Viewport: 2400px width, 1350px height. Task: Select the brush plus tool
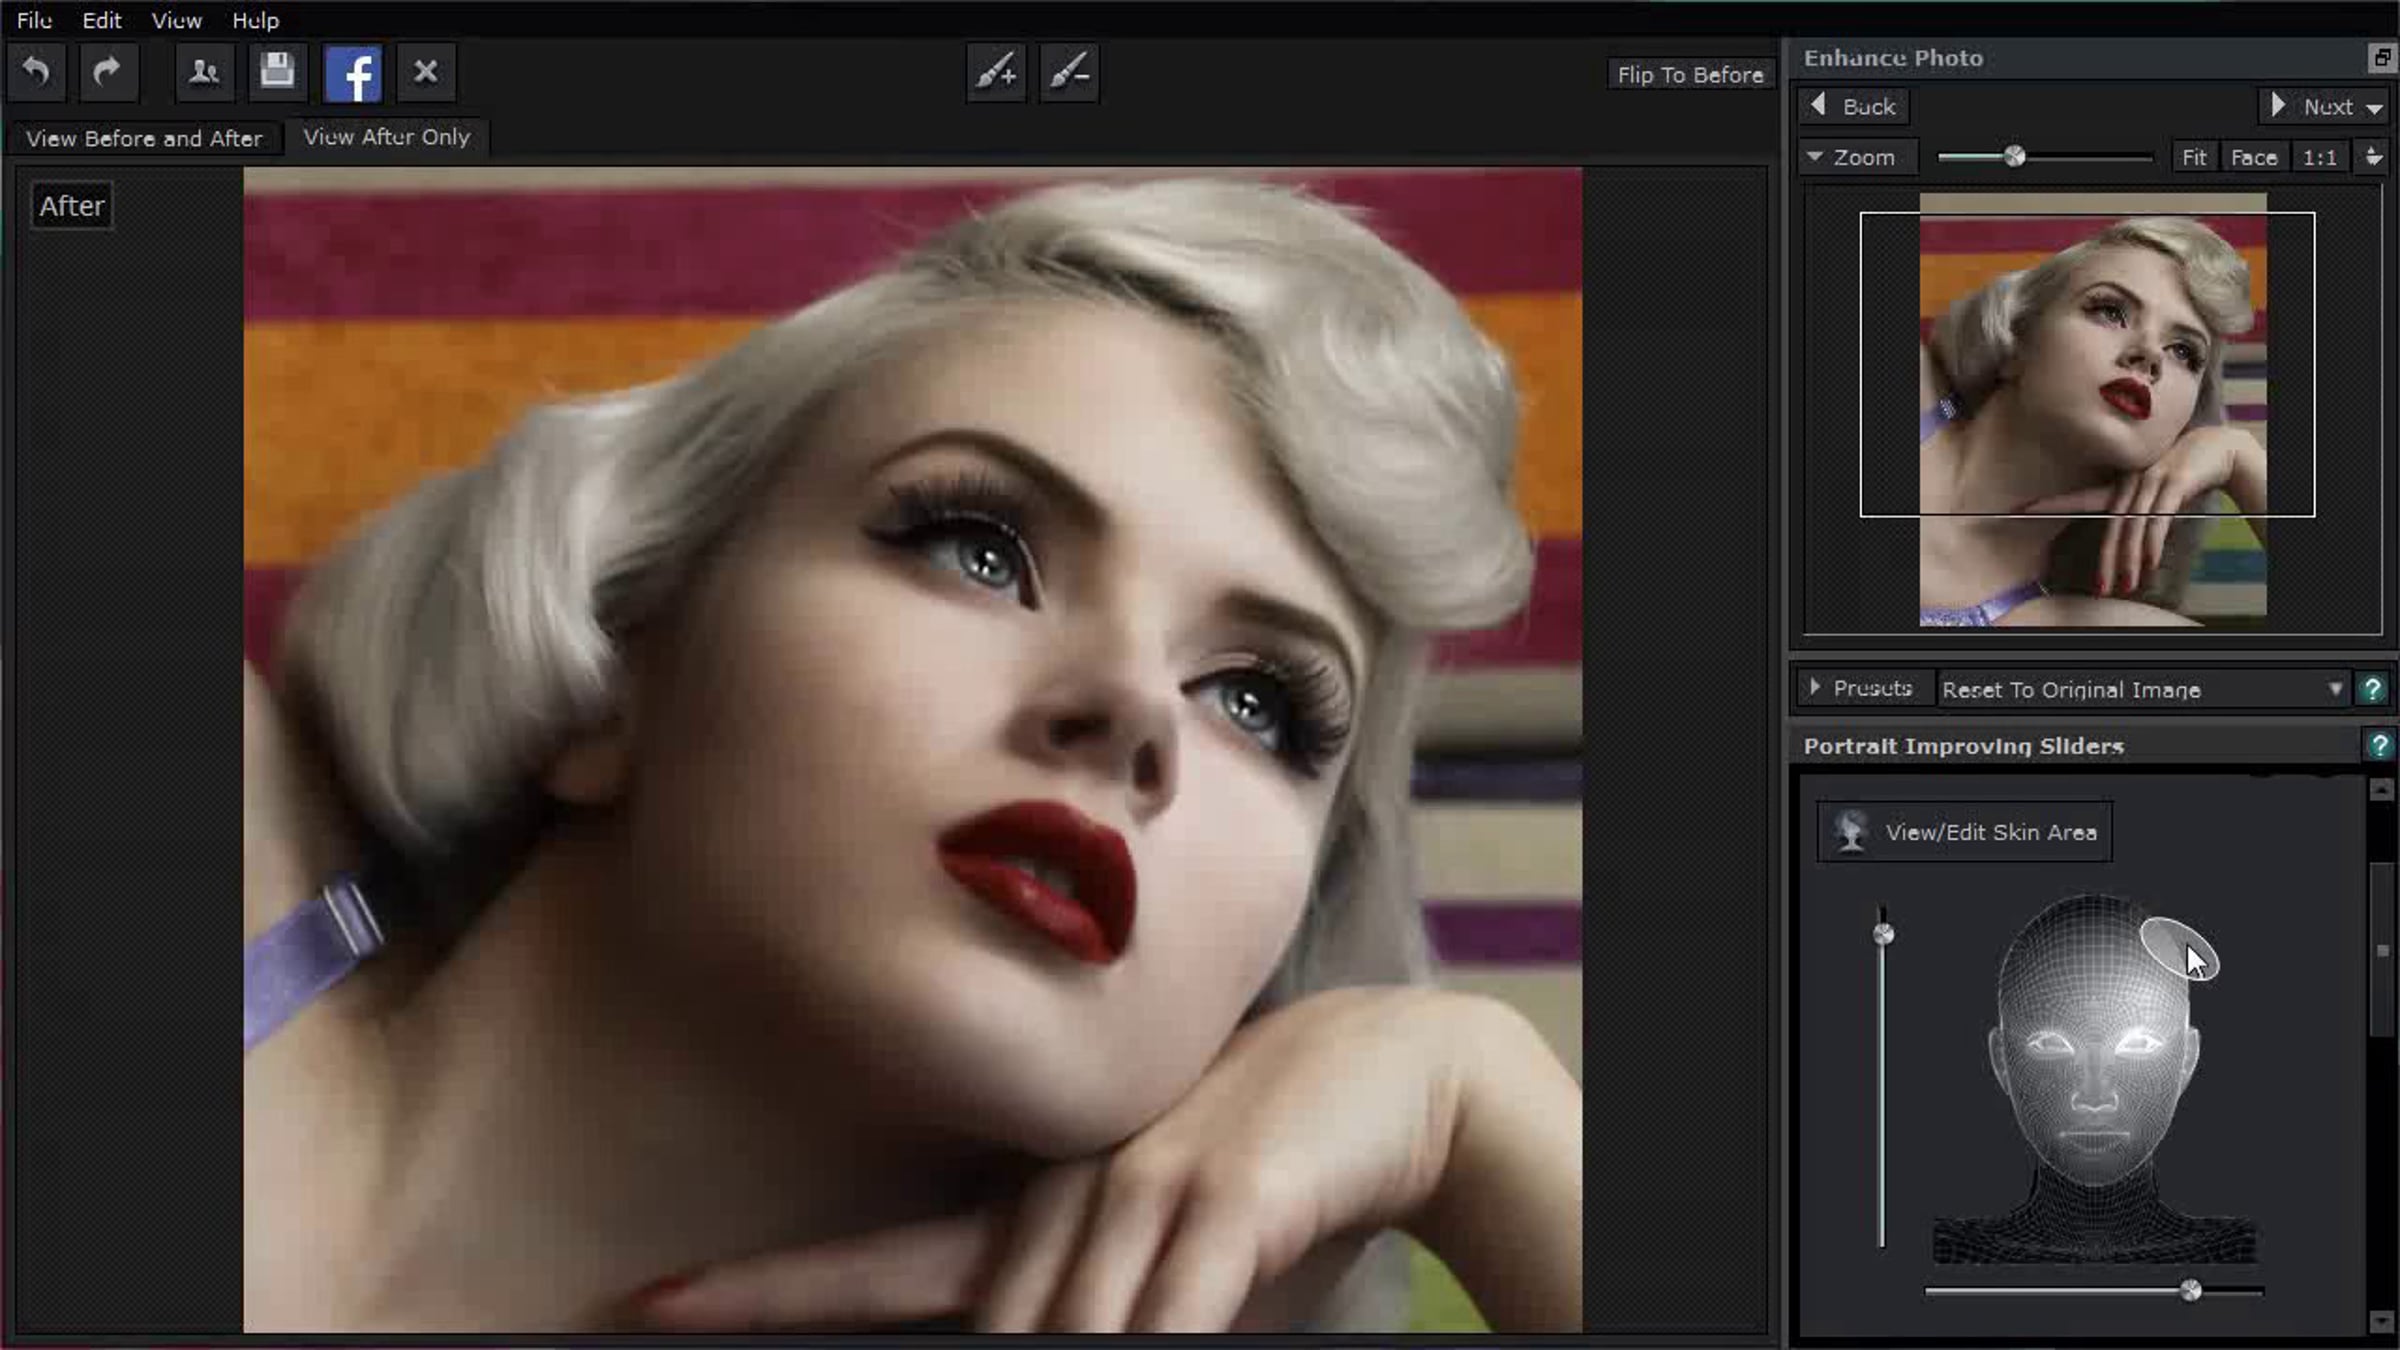coord(996,72)
